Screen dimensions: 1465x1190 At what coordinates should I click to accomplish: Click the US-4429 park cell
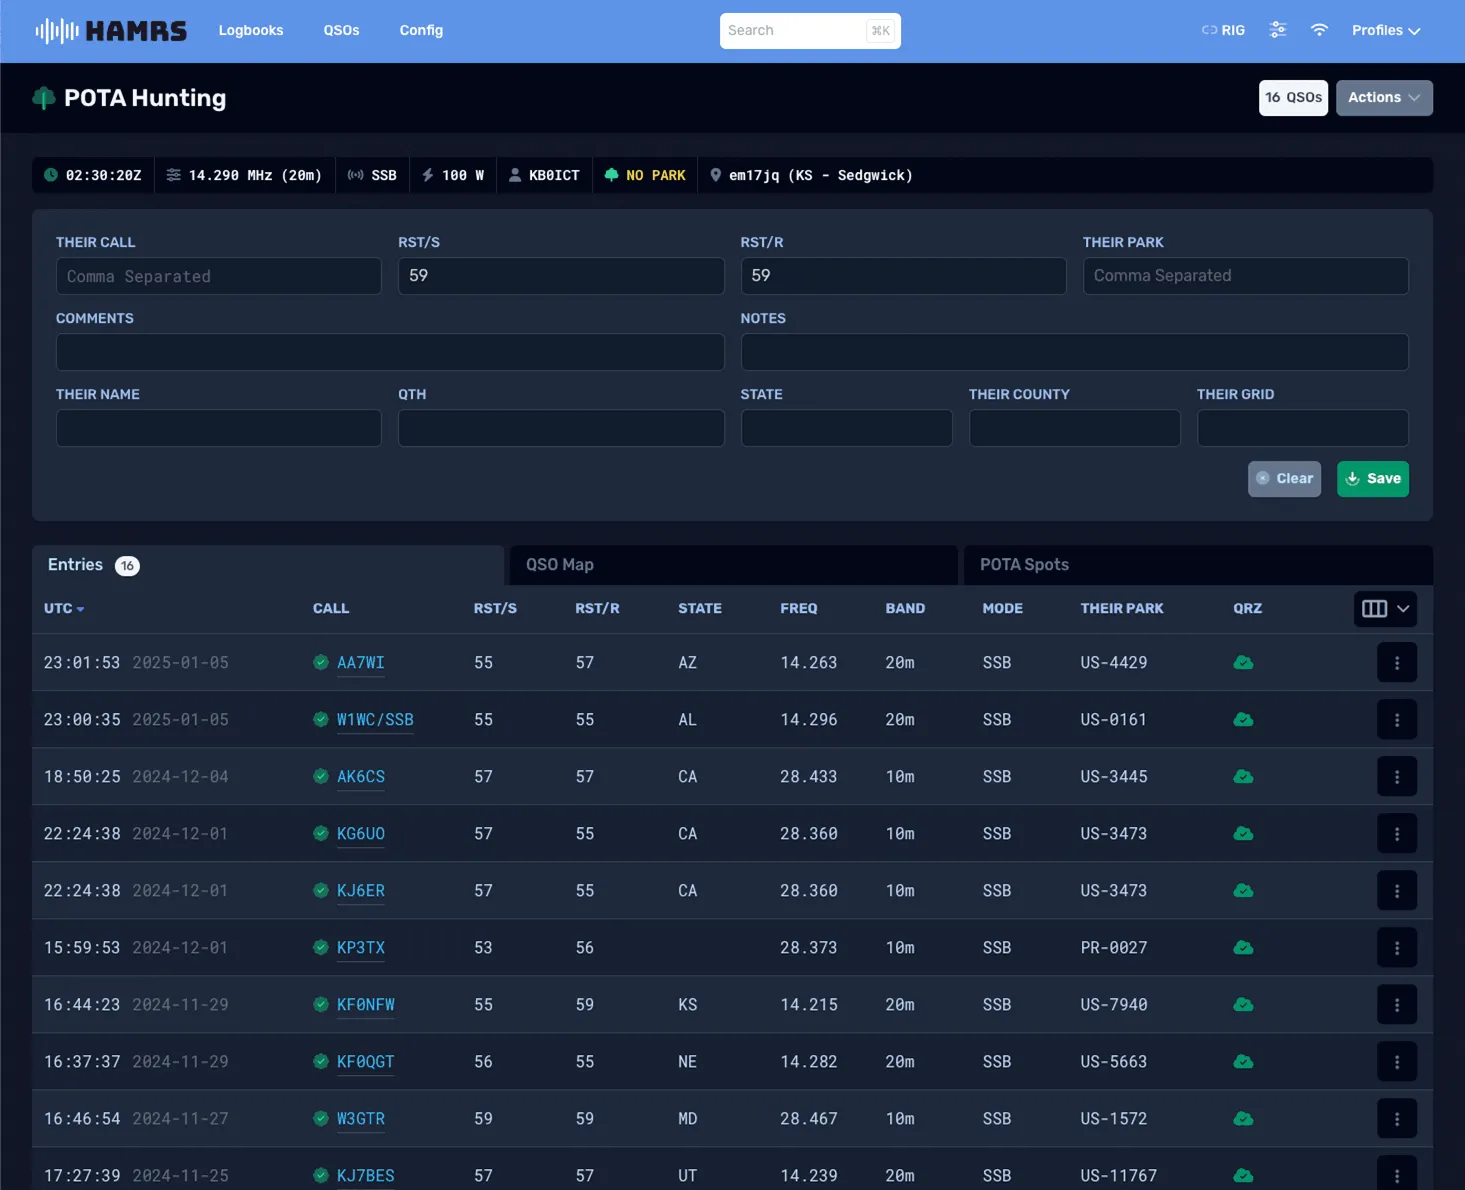pyautogui.click(x=1113, y=662)
